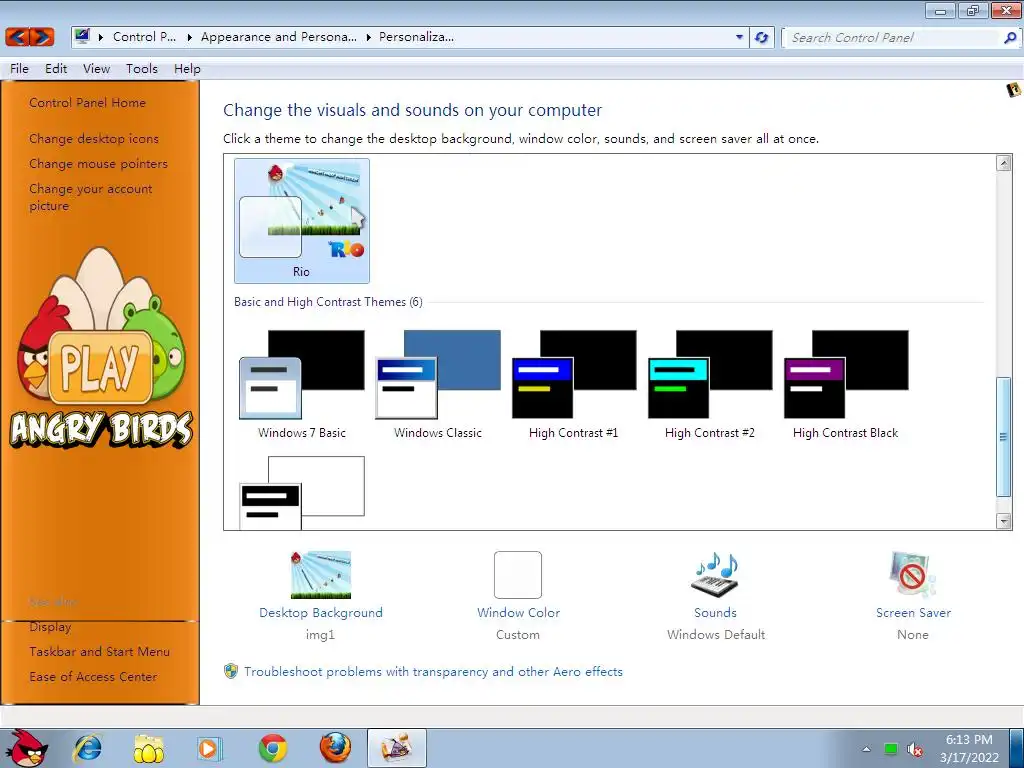Open help icon at top right
Screen dimensions: 1024x768
point(1013,89)
